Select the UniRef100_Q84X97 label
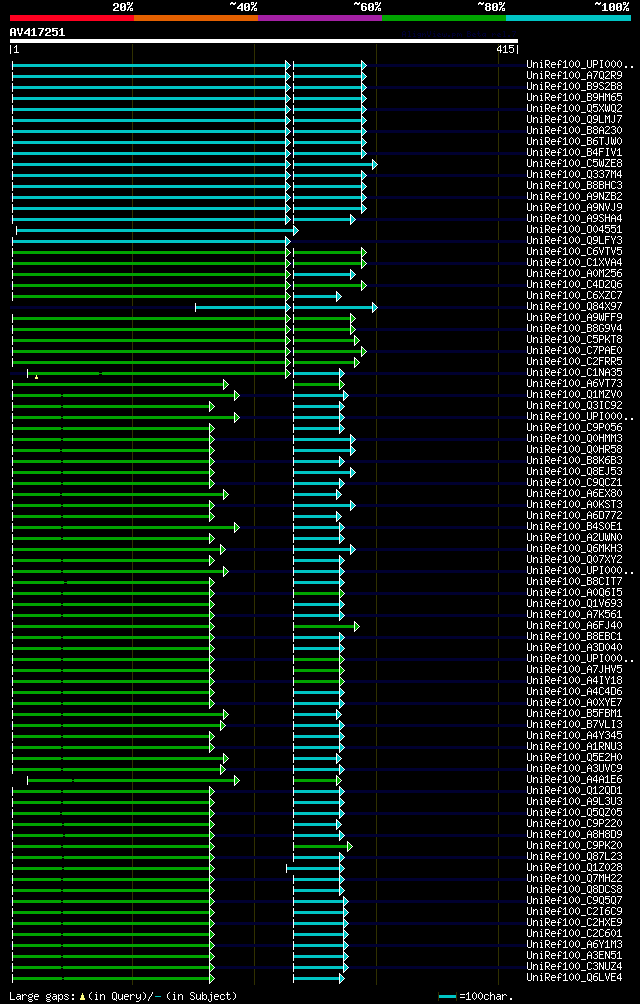The image size is (640, 1004). (x=574, y=306)
